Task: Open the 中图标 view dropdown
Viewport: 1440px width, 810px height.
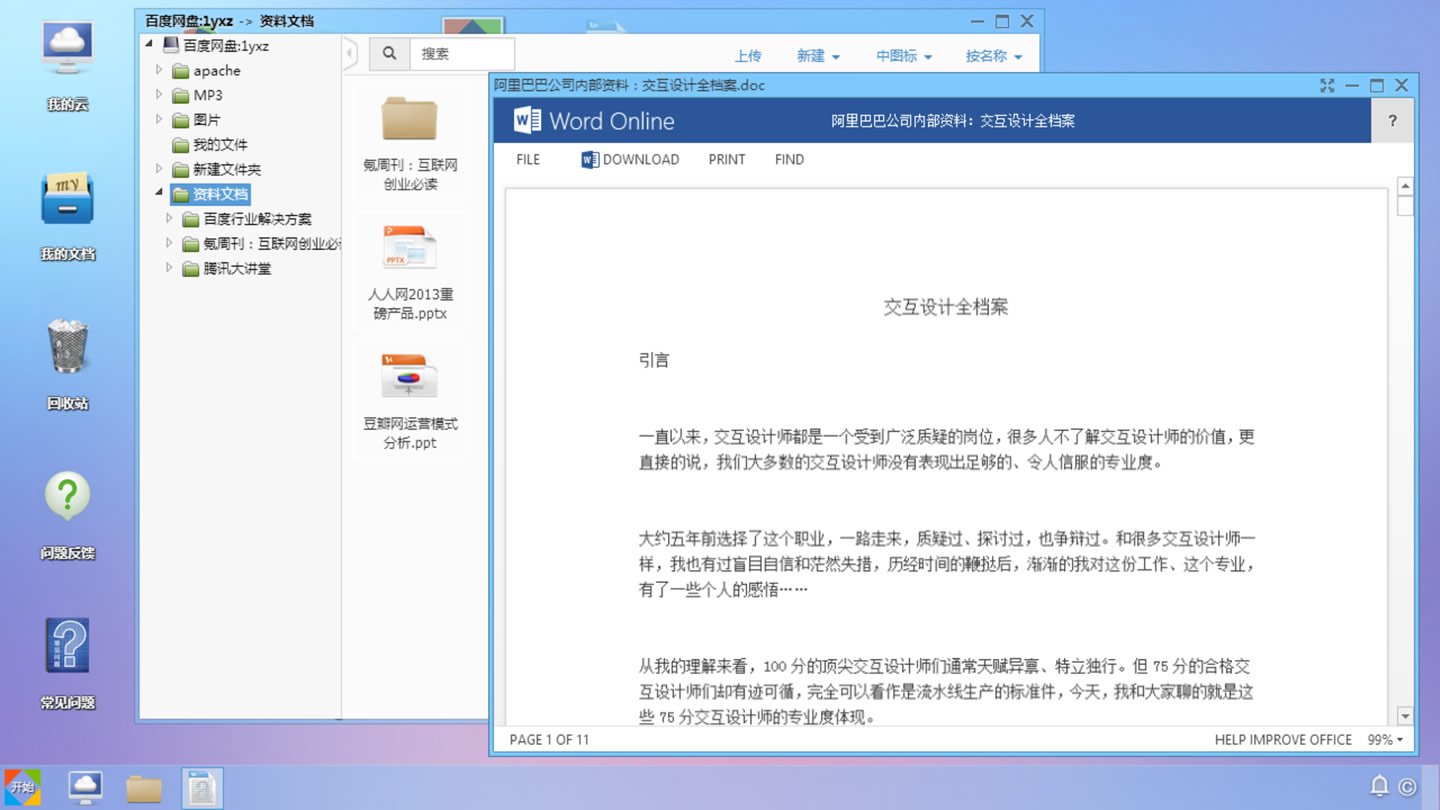Action: pyautogui.click(x=904, y=56)
